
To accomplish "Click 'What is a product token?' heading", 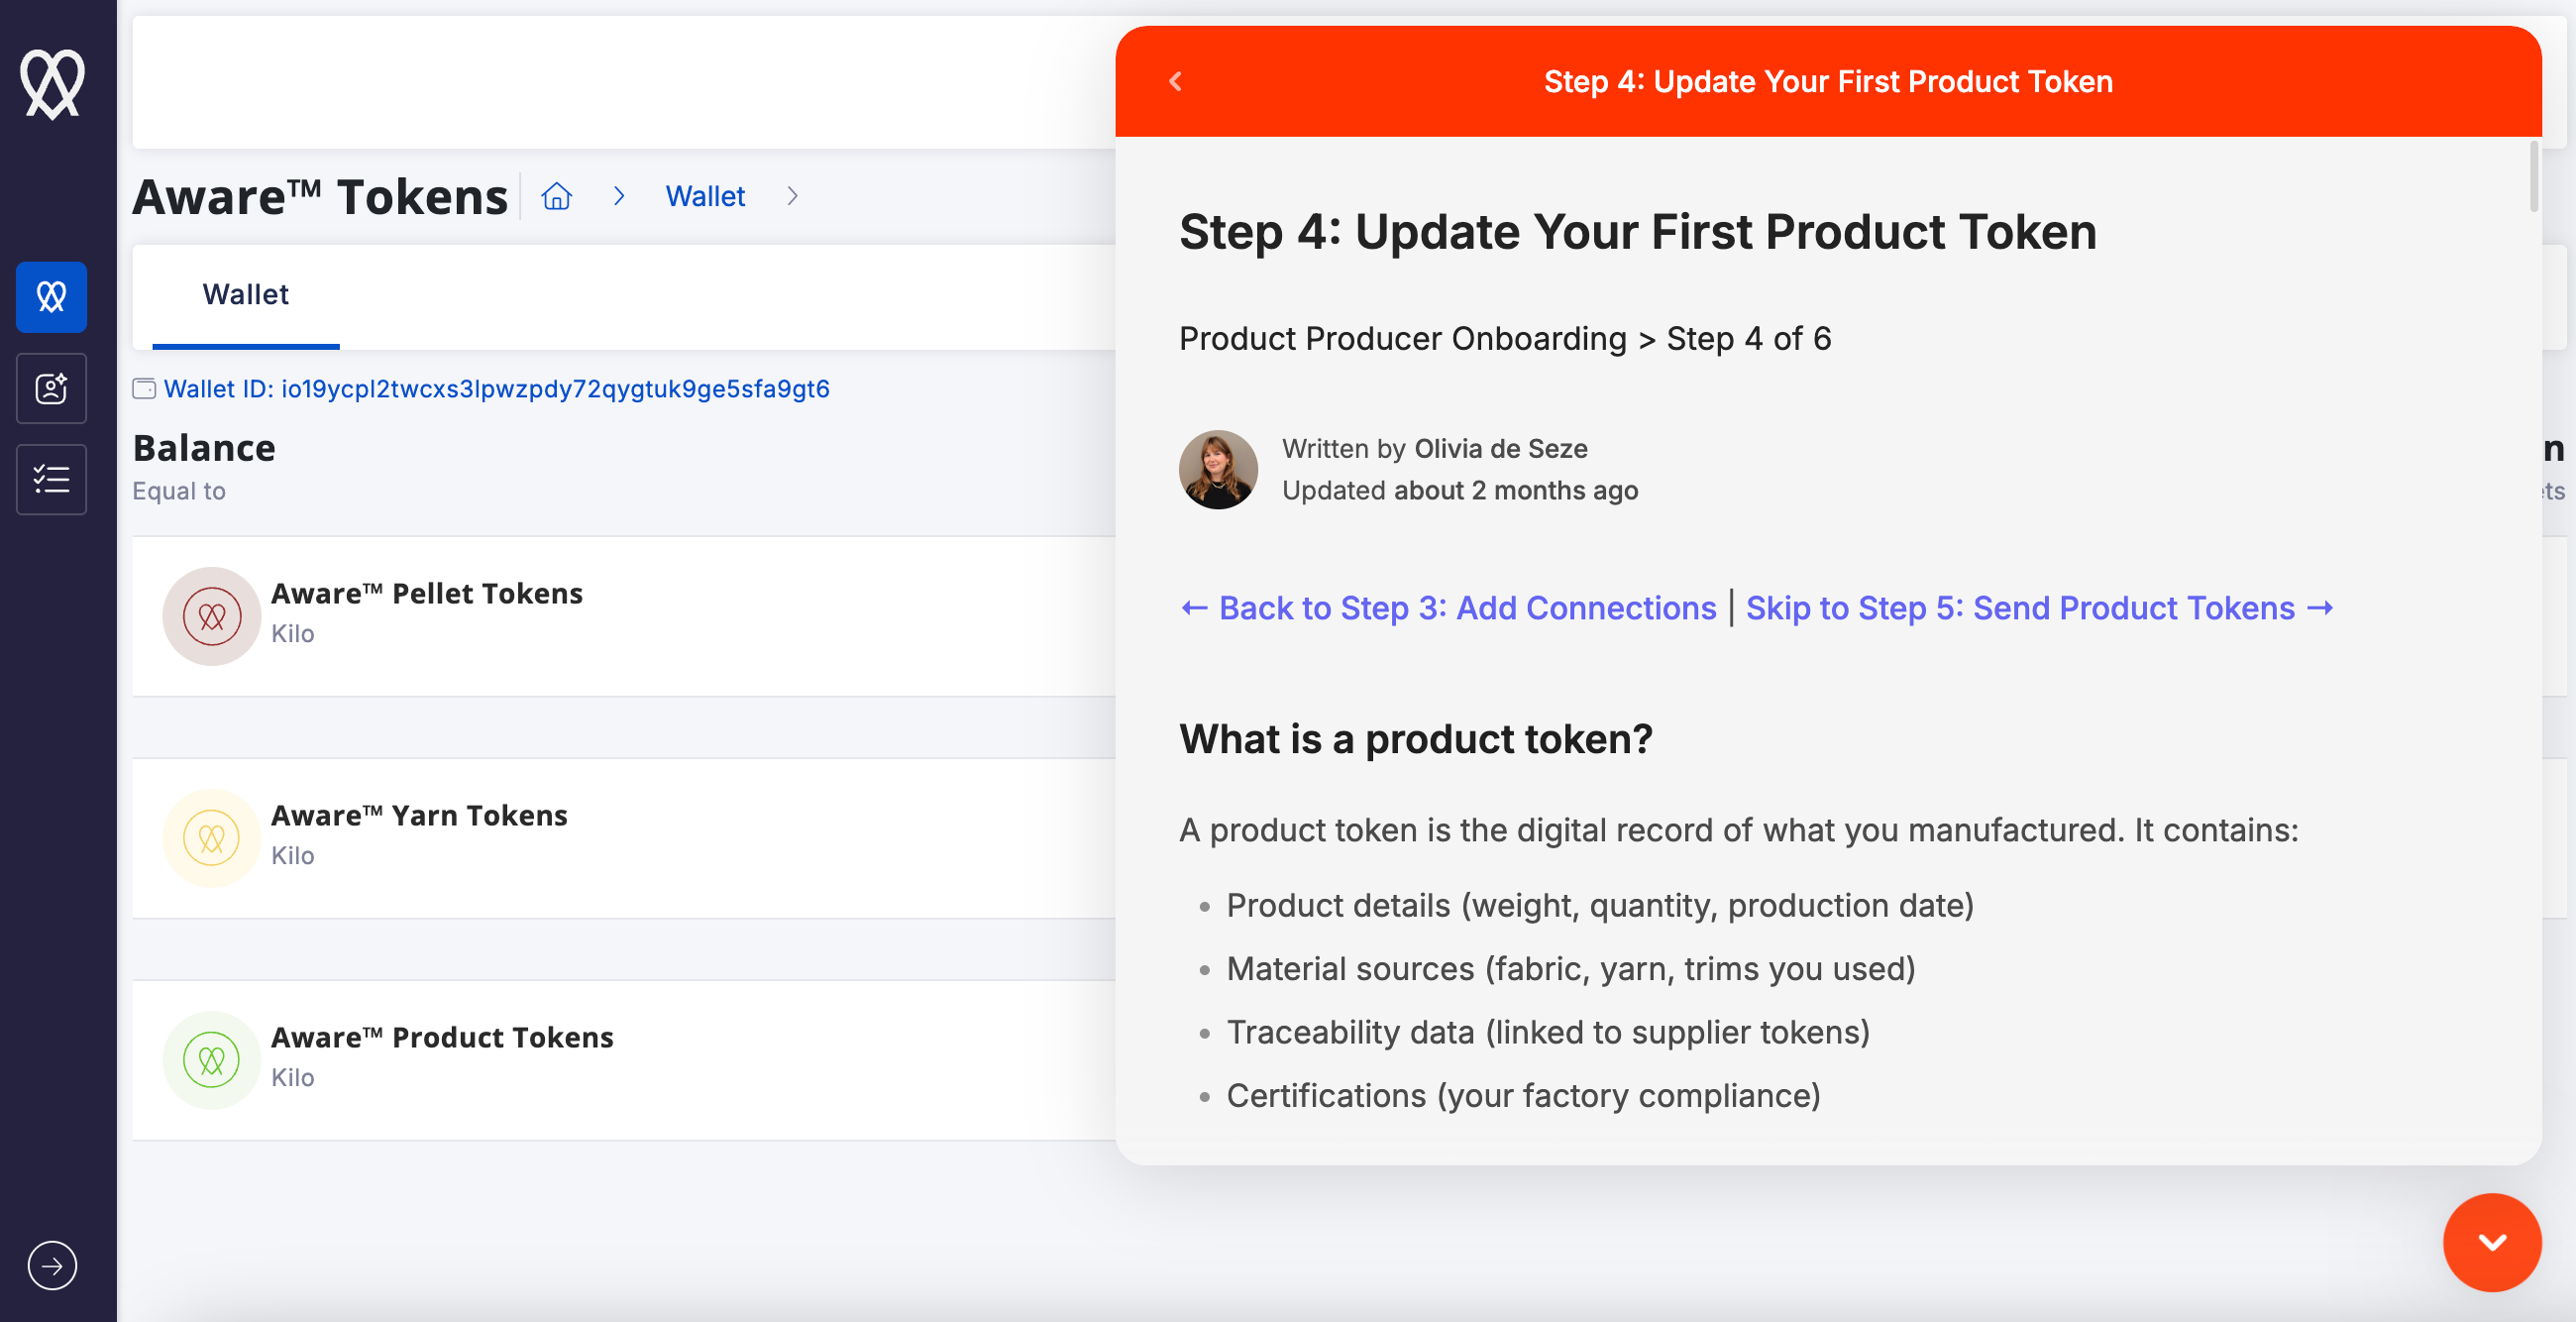I will (1416, 739).
